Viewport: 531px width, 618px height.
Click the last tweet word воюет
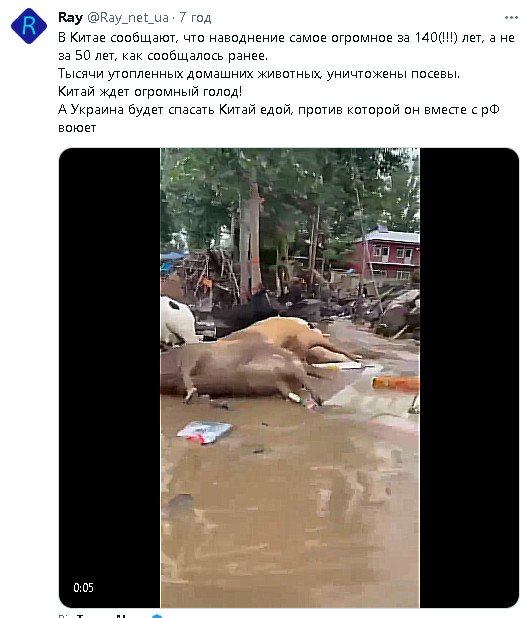tap(77, 128)
